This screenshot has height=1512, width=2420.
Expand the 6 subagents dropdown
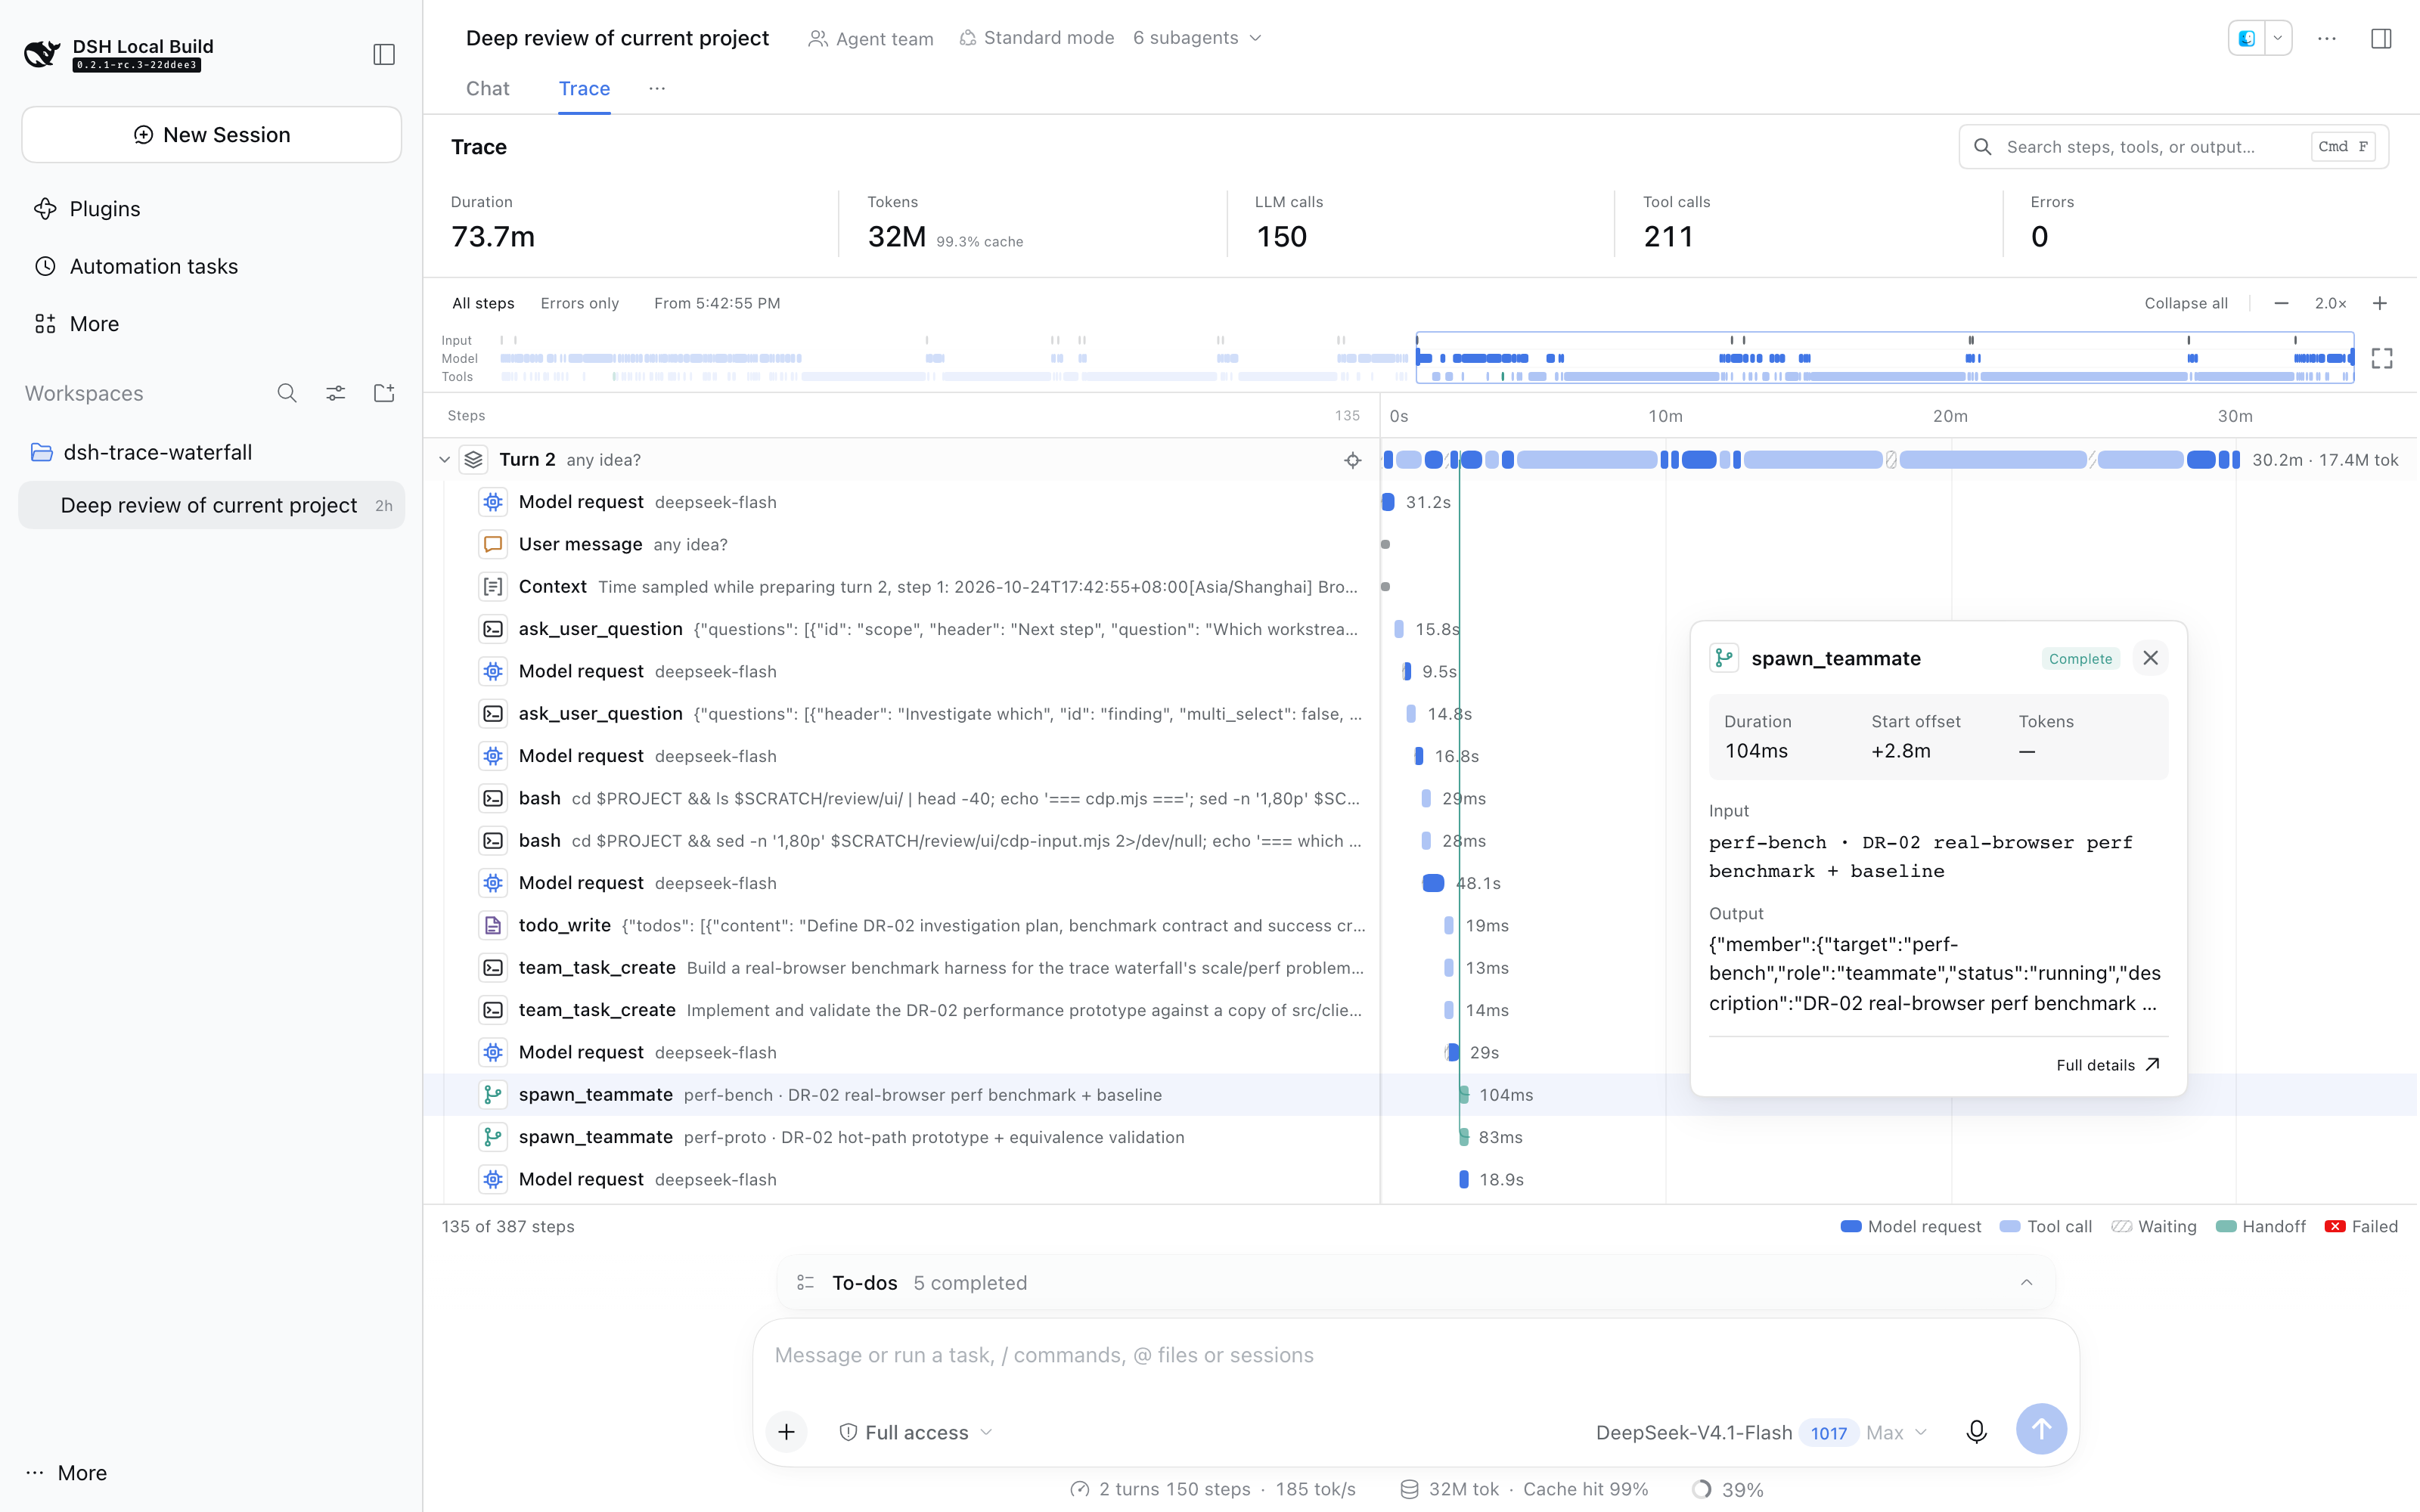1197,38
